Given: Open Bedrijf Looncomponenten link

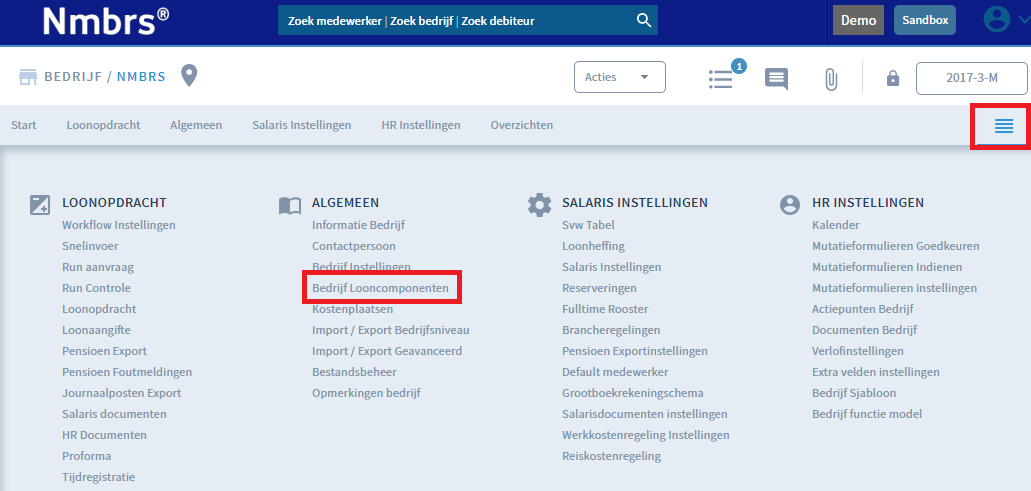Looking at the screenshot, I should (x=380, y=288).
